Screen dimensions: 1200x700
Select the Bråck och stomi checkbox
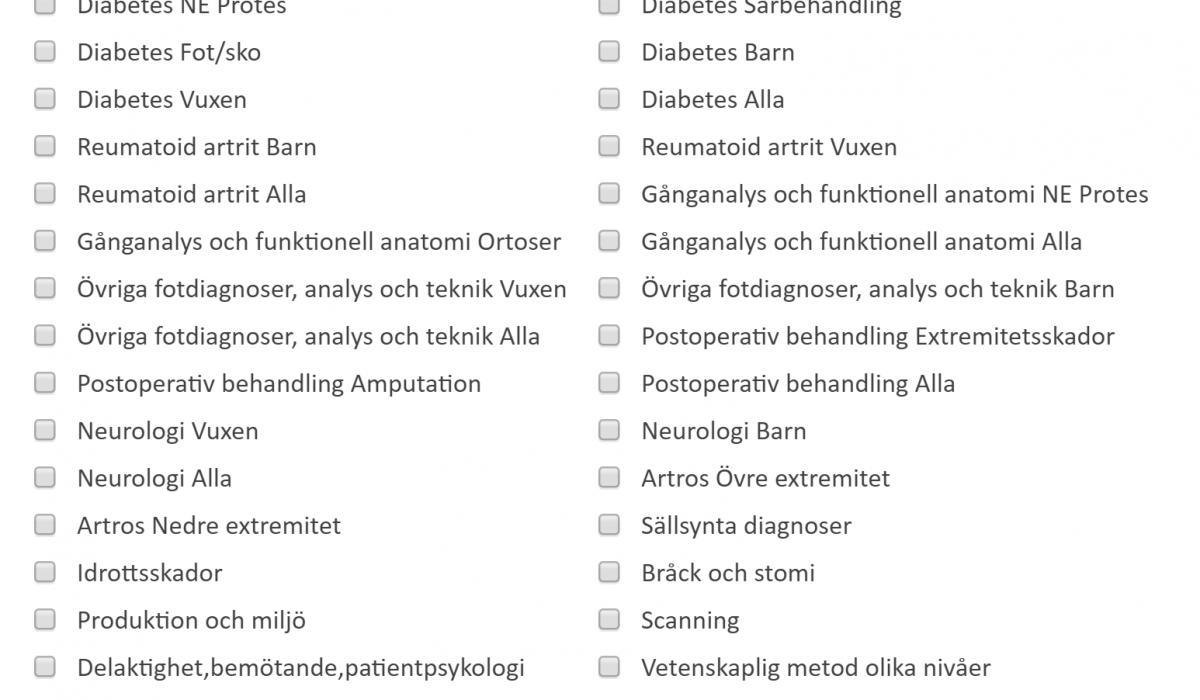point(609,573)
